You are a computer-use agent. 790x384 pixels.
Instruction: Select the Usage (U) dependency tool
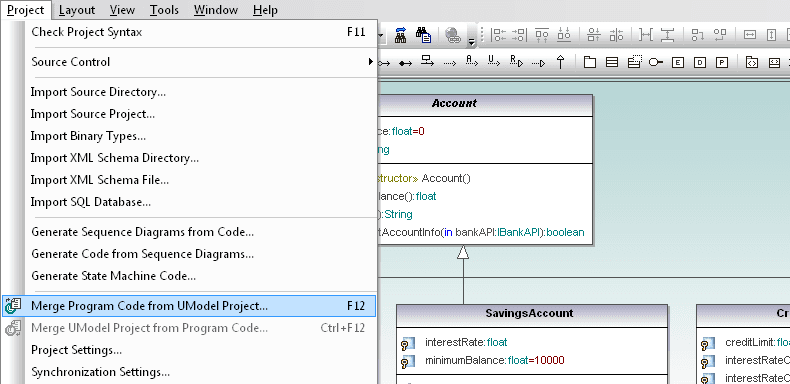(x=494, y=61)
